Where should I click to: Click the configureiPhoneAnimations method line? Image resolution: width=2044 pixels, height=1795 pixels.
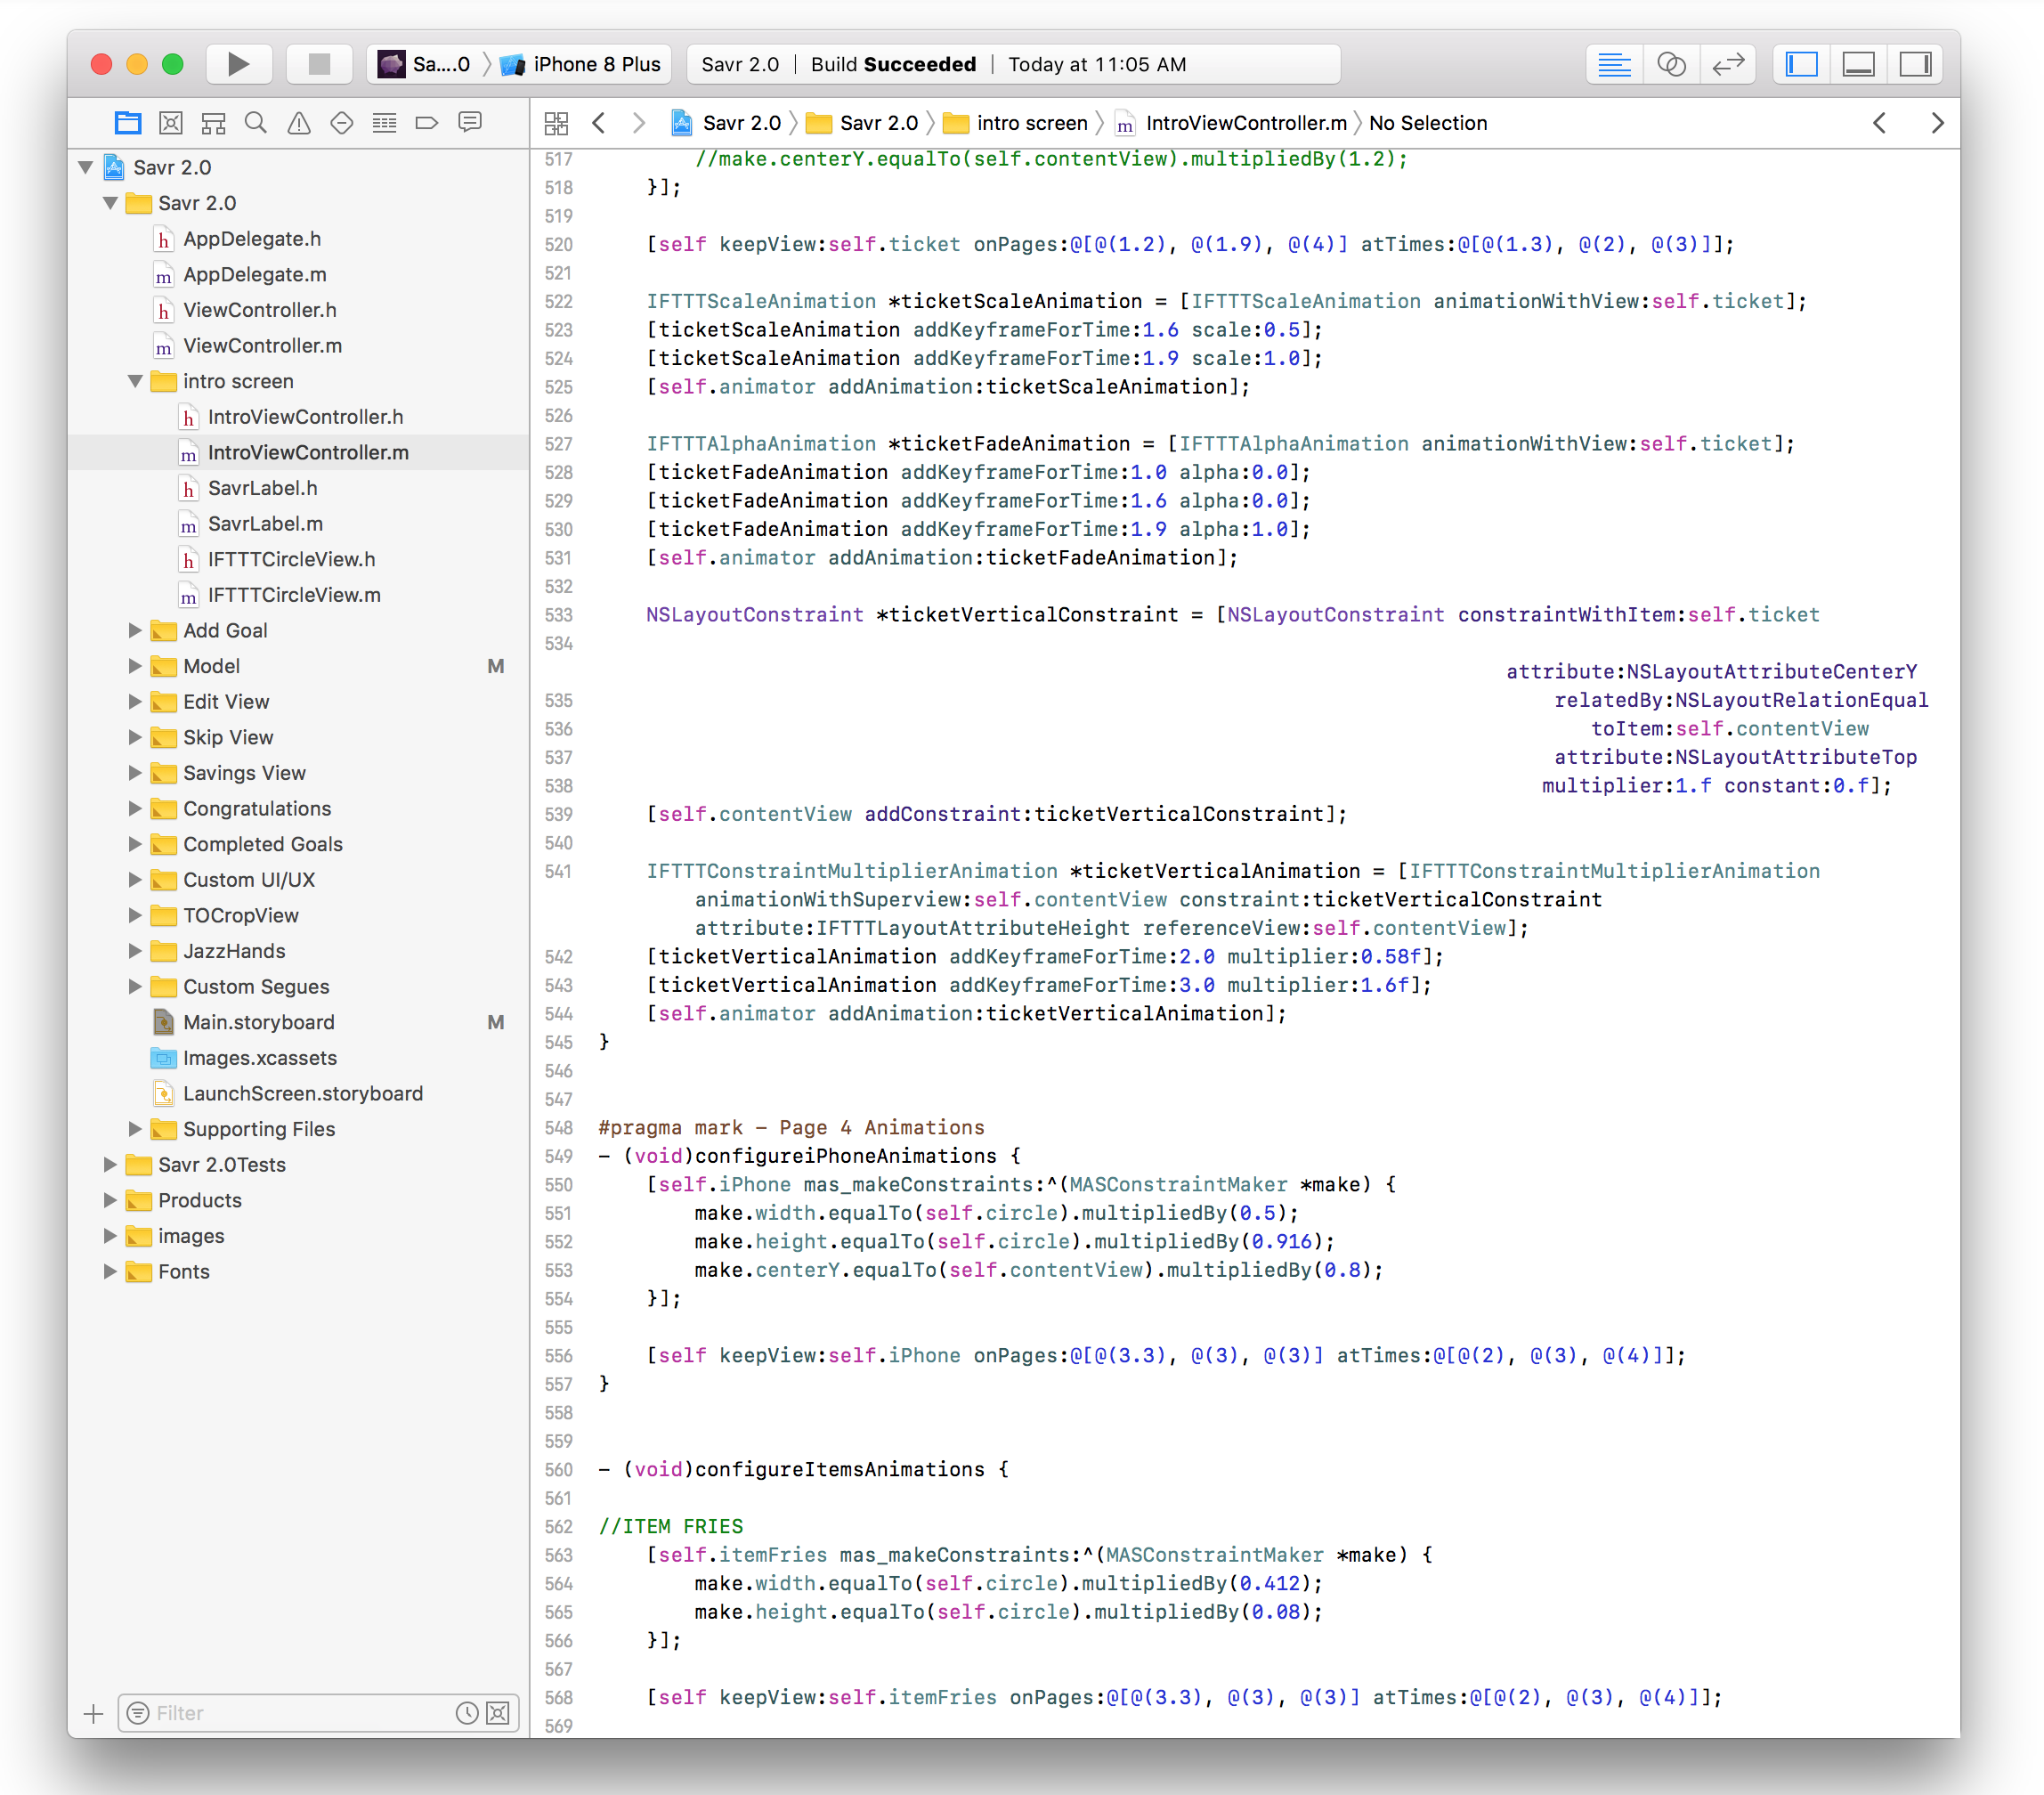click(x=809, y=1156)
